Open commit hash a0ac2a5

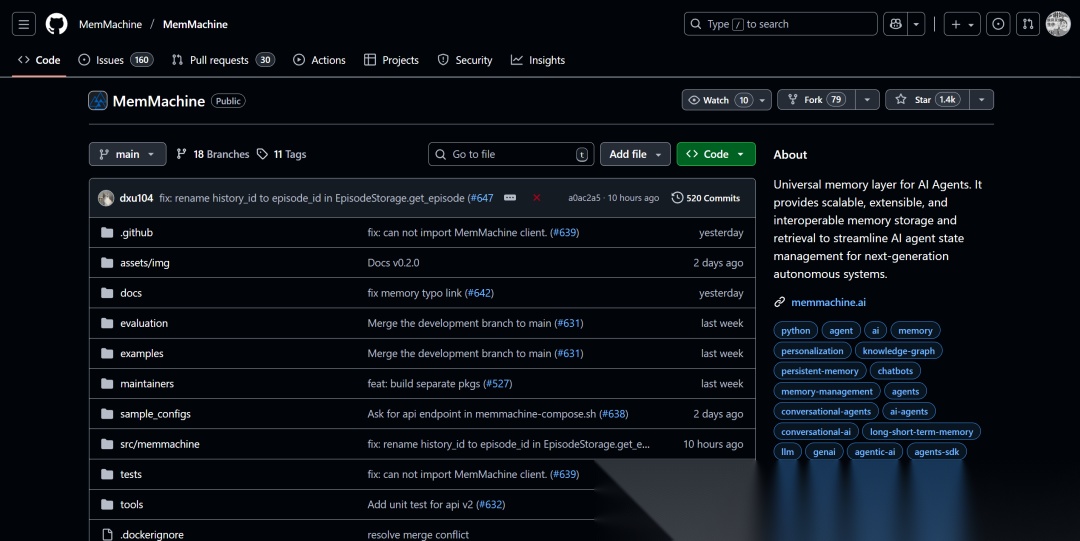click(x=584, y=198)
